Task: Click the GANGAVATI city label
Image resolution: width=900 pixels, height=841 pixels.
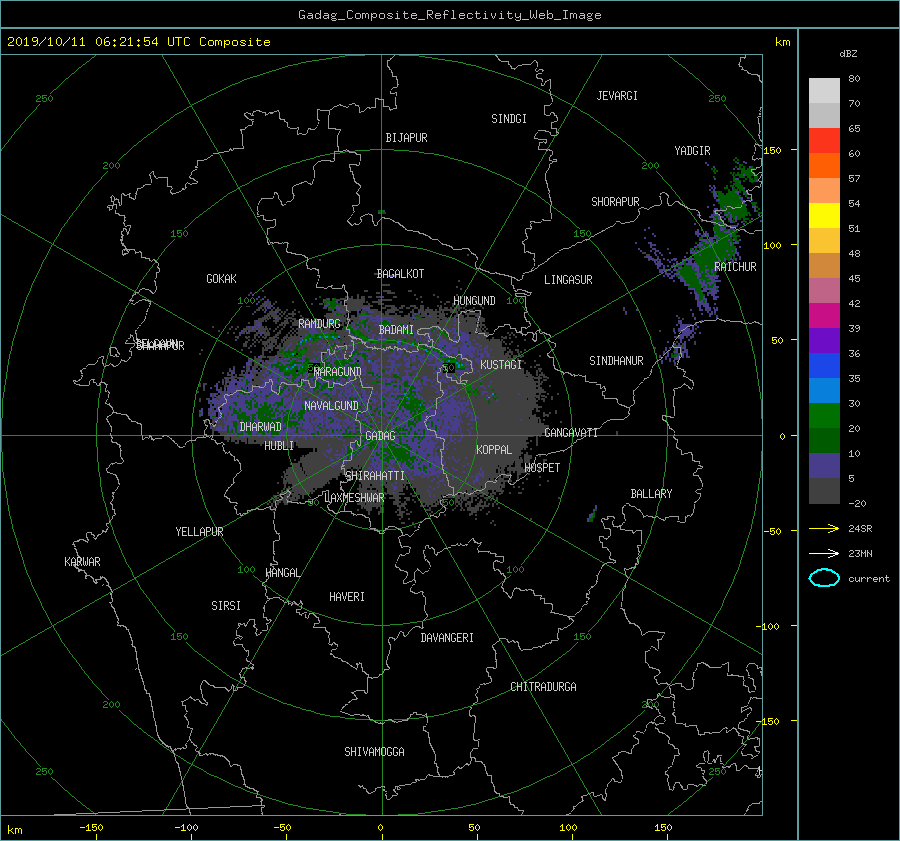Action: tap(571, 433)
